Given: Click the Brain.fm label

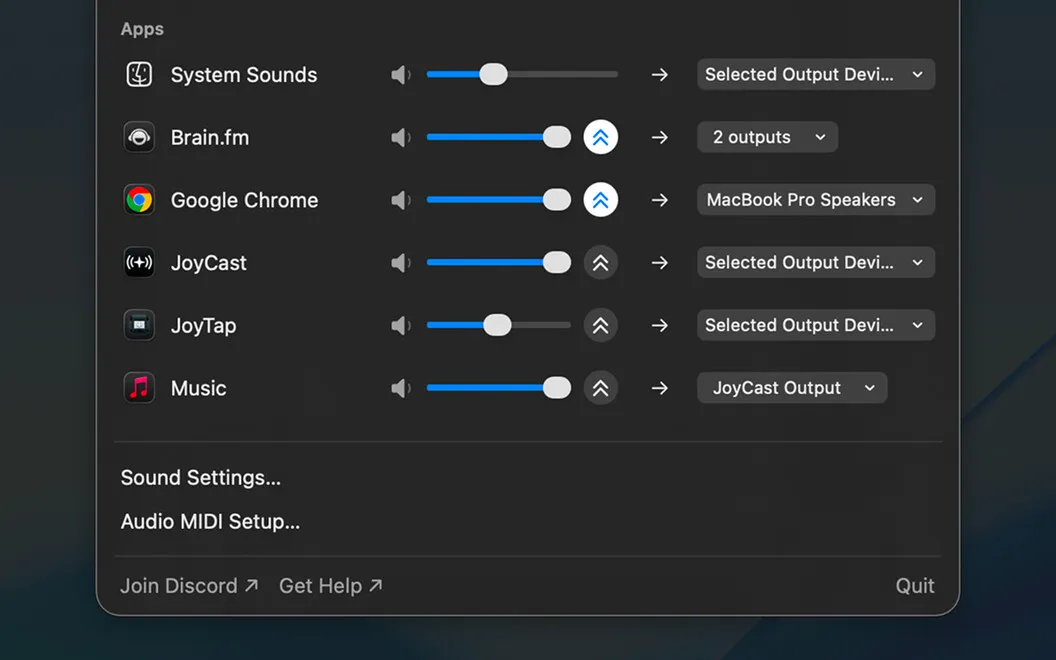Looking at the screenshot, I should click(x=209, y=137).
